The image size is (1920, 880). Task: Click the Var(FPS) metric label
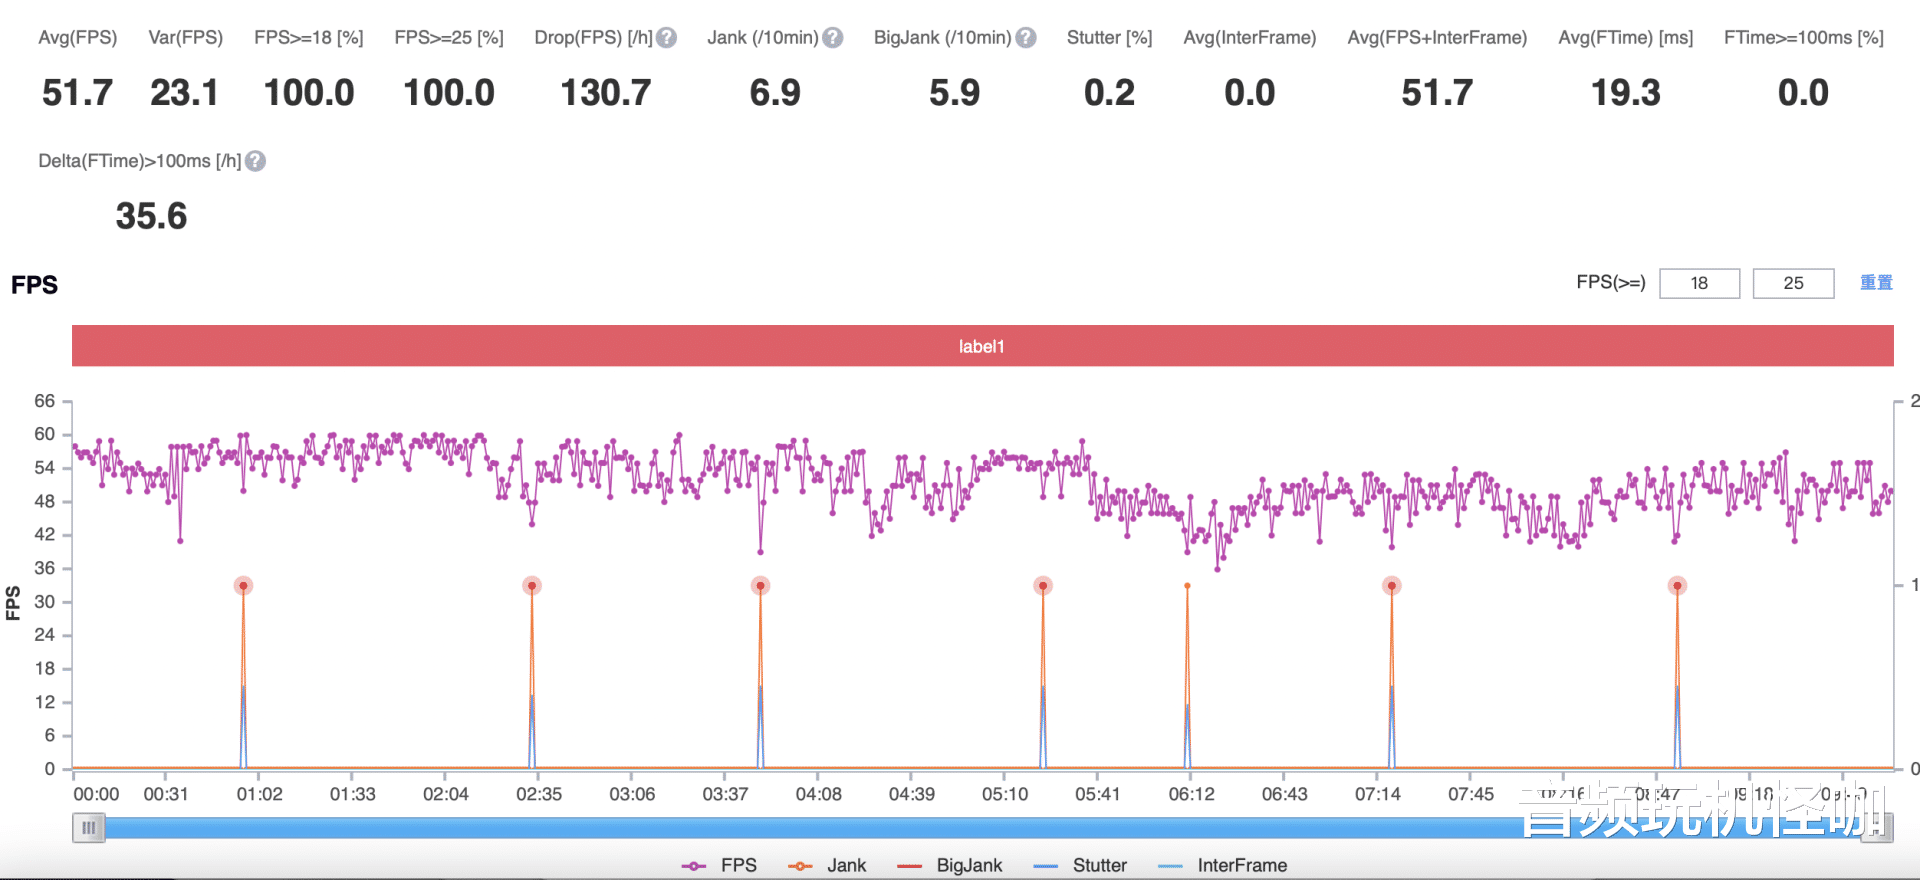(186, 38)
